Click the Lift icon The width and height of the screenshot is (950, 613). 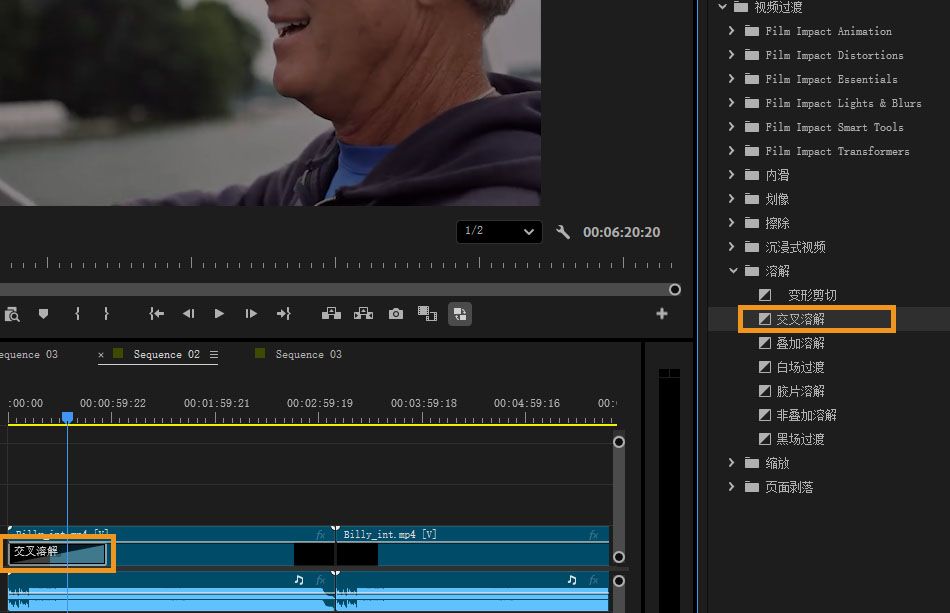[331, 313]
